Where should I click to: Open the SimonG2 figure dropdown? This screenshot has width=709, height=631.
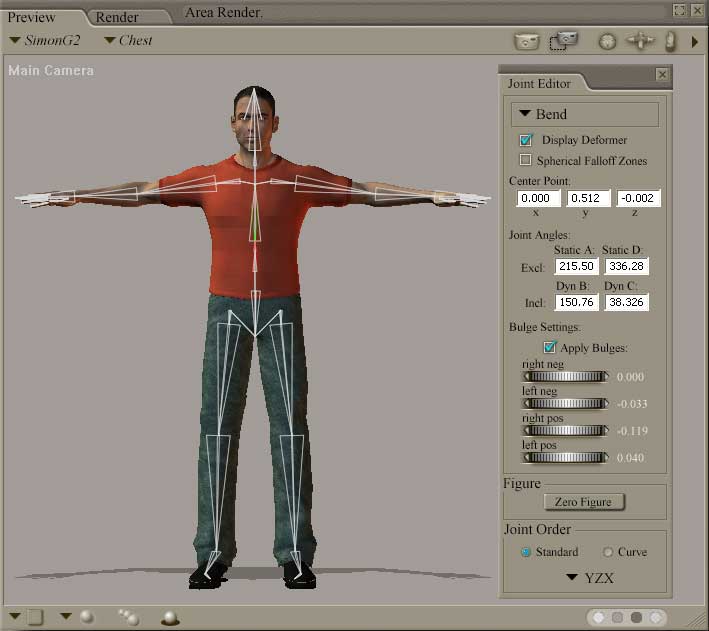[45, 41]
